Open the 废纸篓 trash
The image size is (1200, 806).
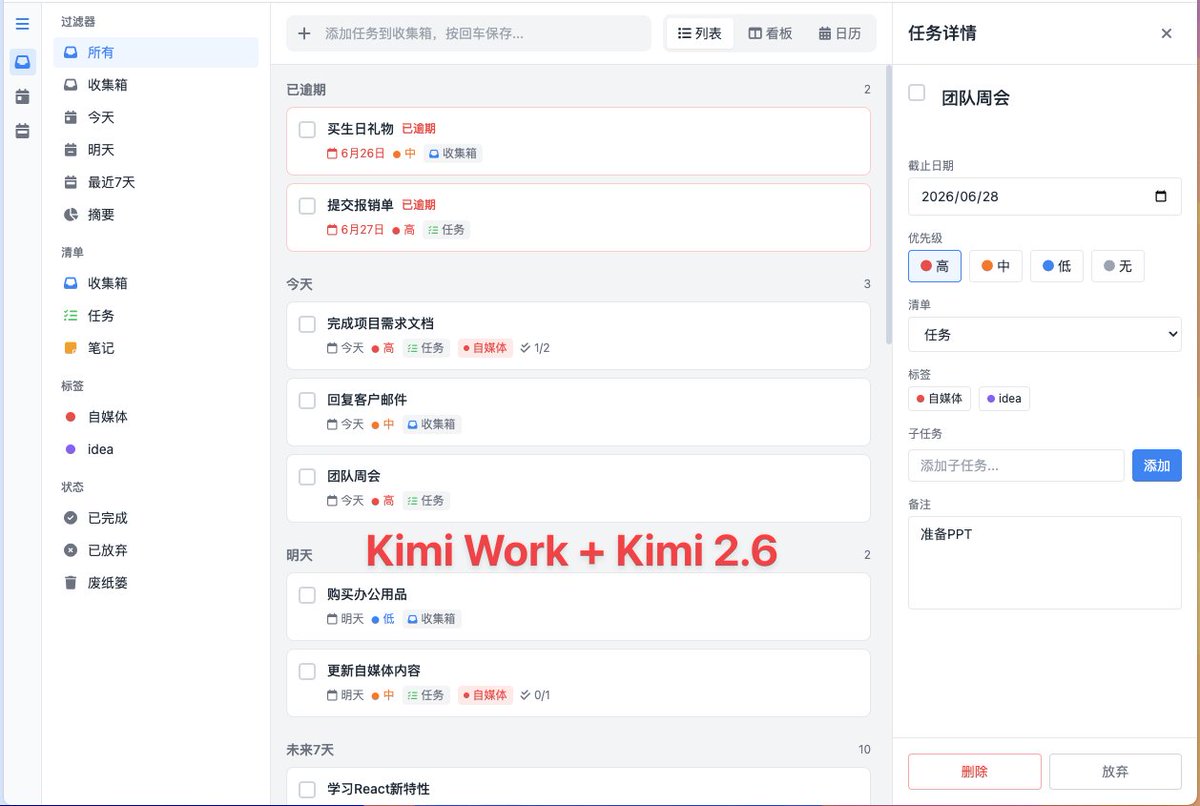pyautogui.click(x=156, y=583)
